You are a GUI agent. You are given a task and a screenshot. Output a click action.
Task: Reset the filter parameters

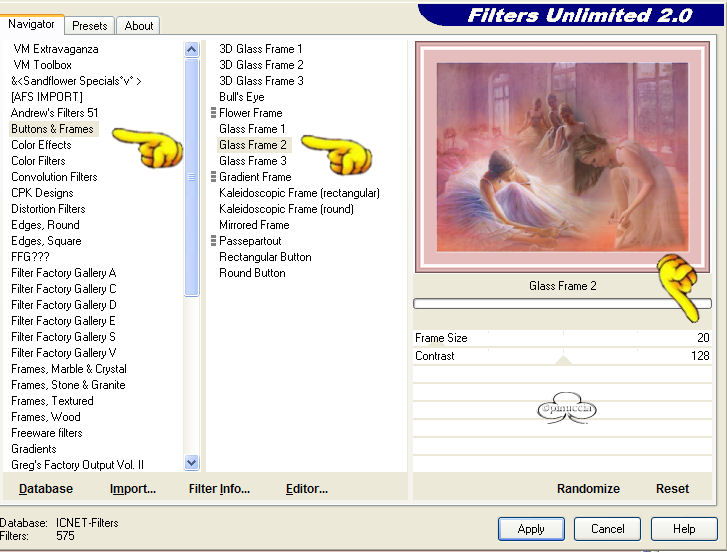click(x=672, y=489)
